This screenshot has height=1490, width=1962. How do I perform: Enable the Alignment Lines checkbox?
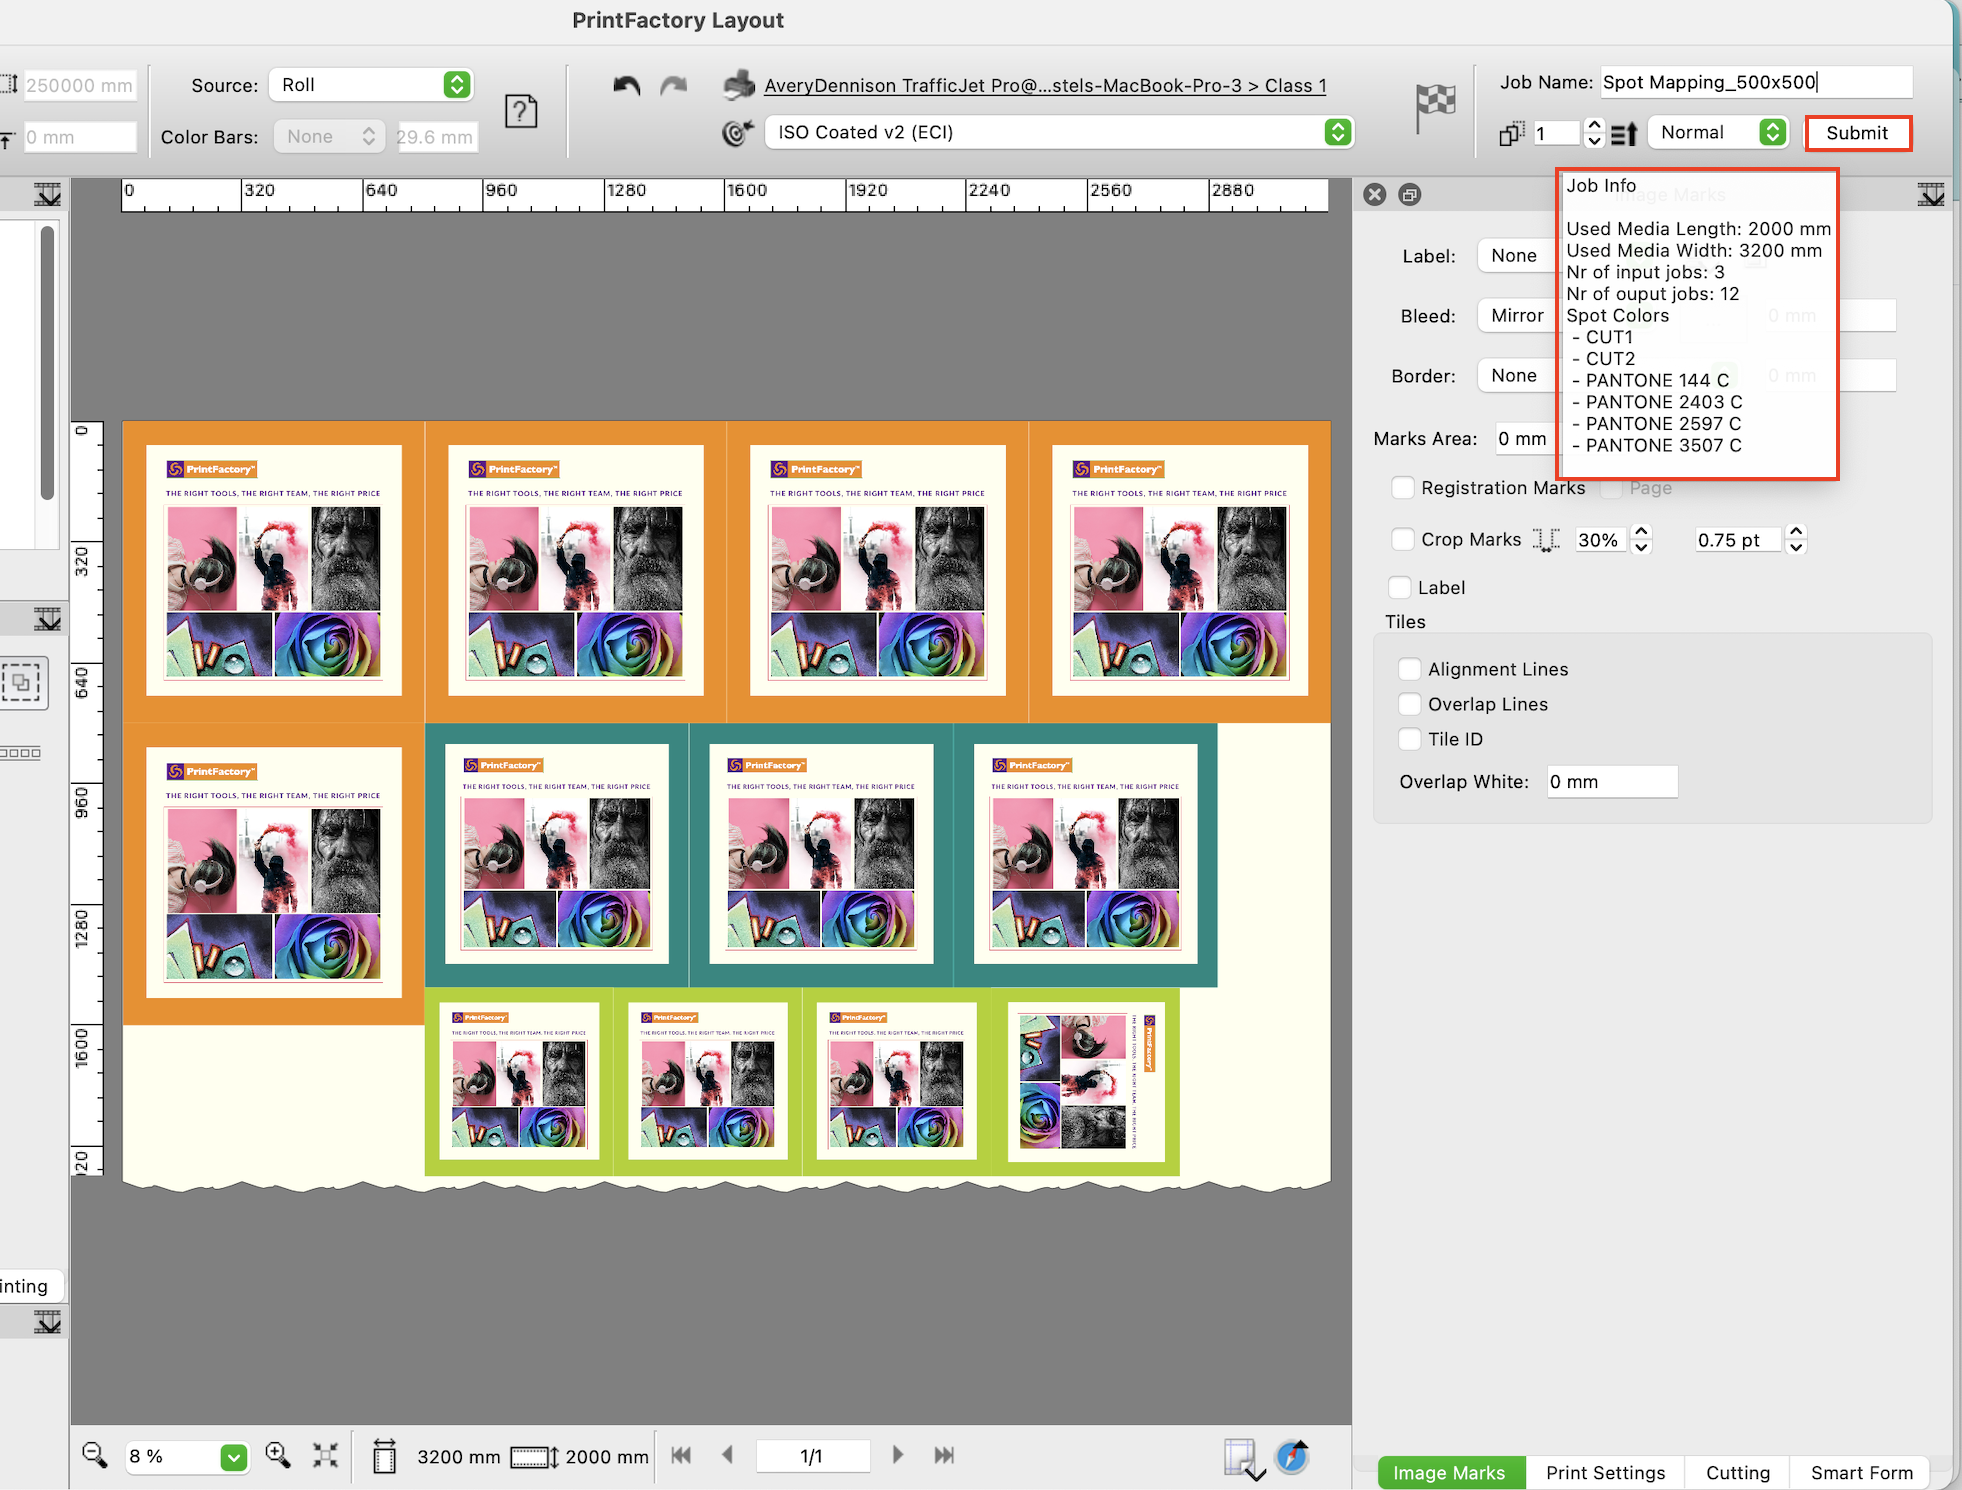1410,670
